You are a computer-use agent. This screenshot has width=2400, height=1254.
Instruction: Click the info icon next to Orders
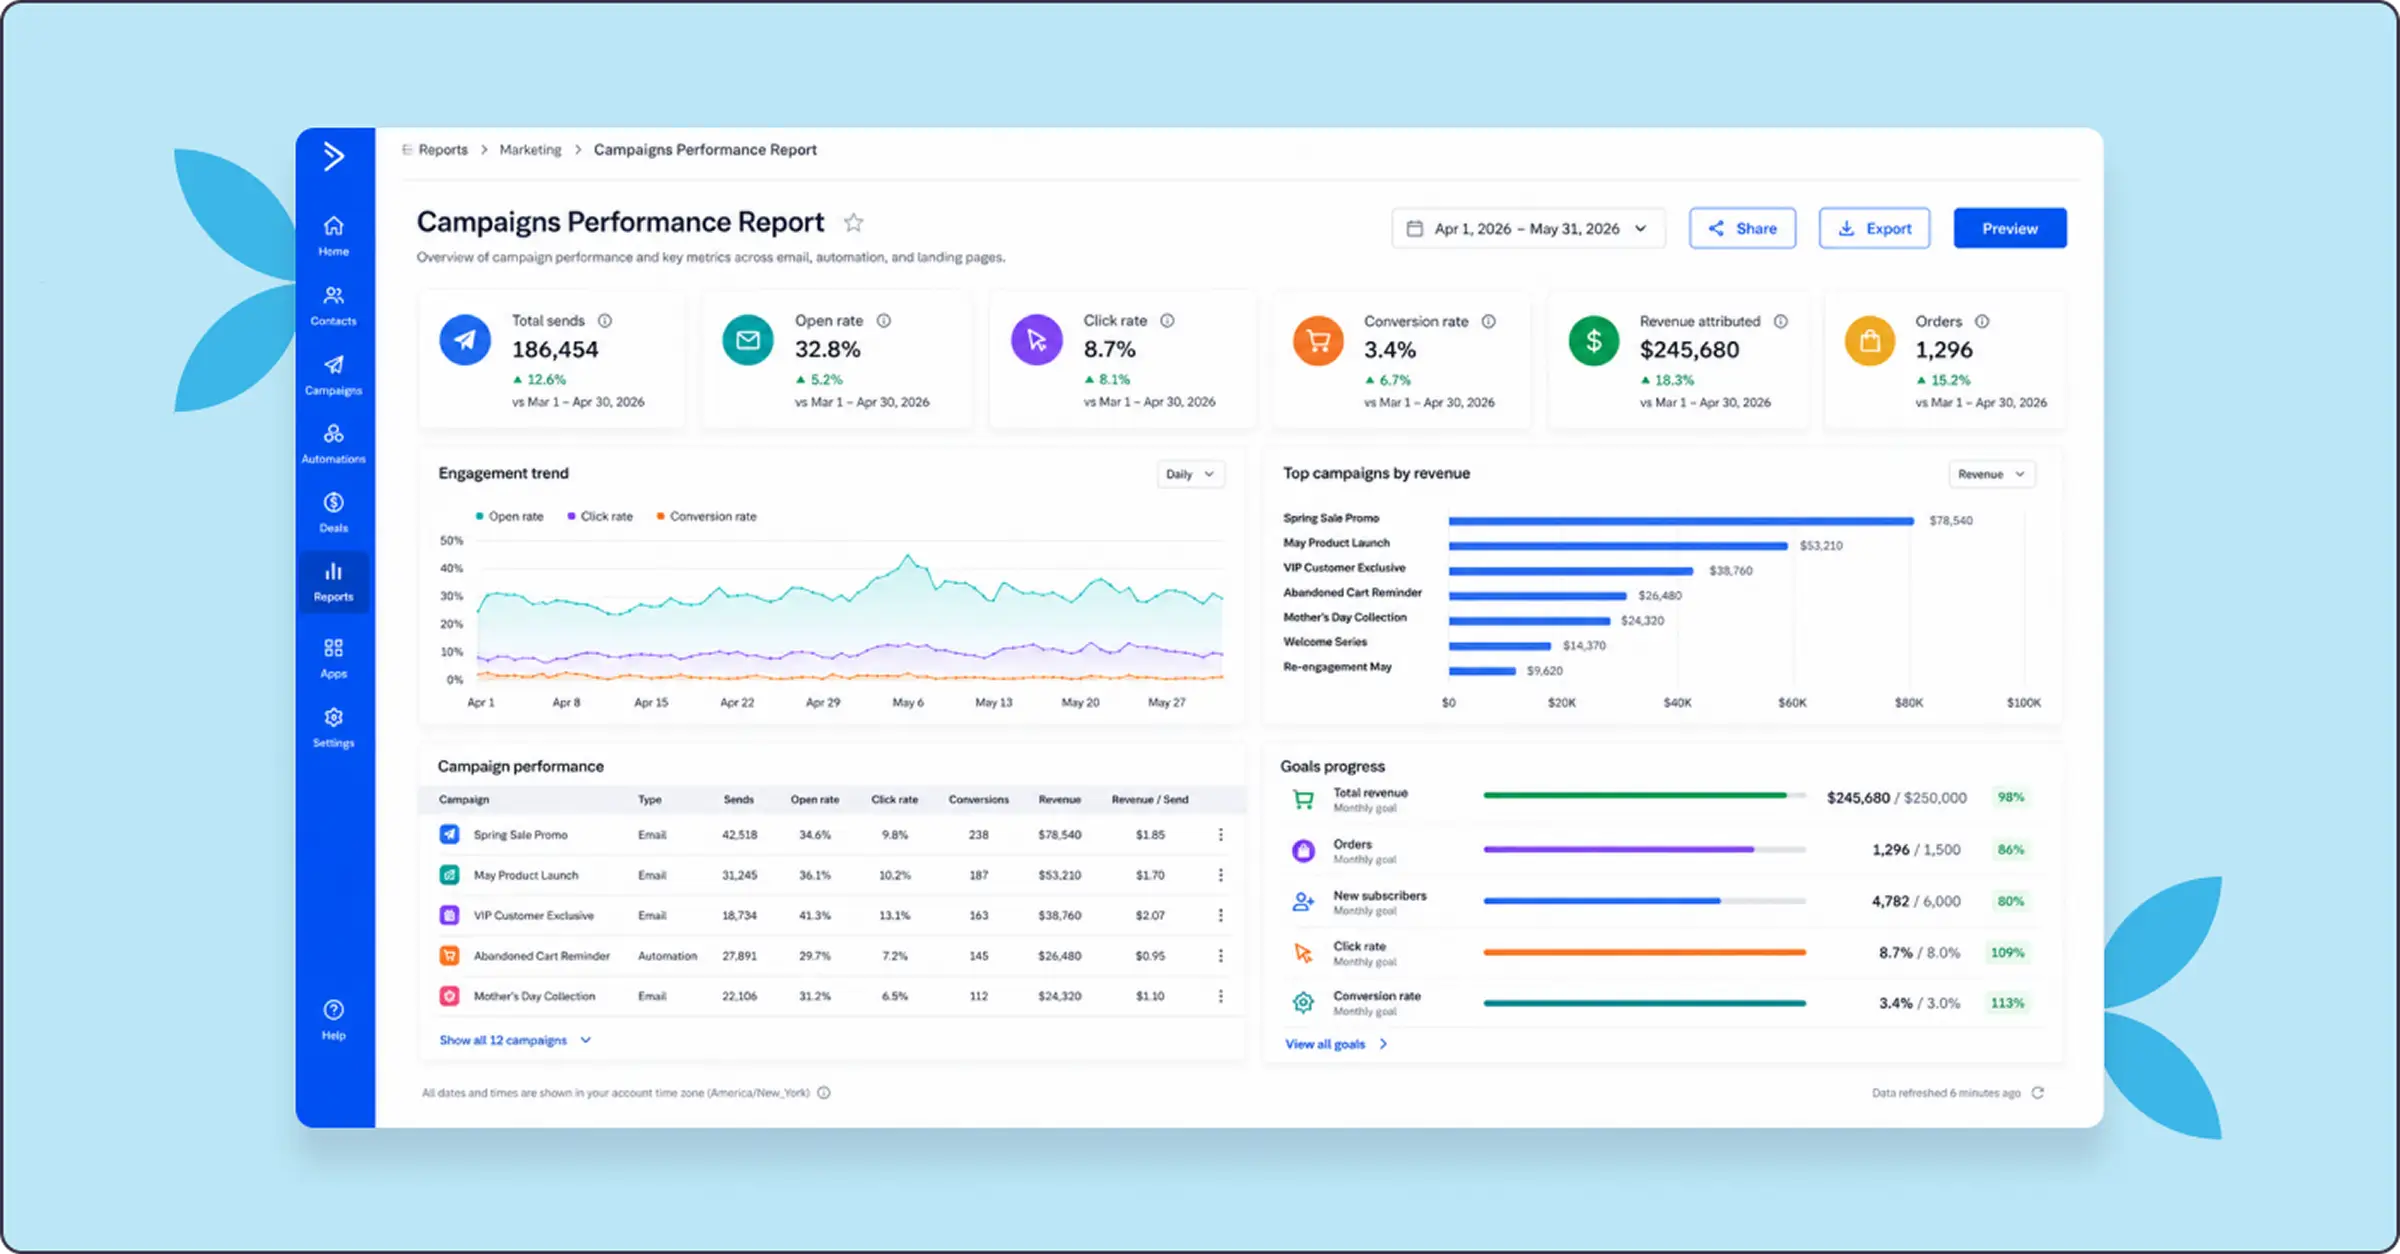1982,322
